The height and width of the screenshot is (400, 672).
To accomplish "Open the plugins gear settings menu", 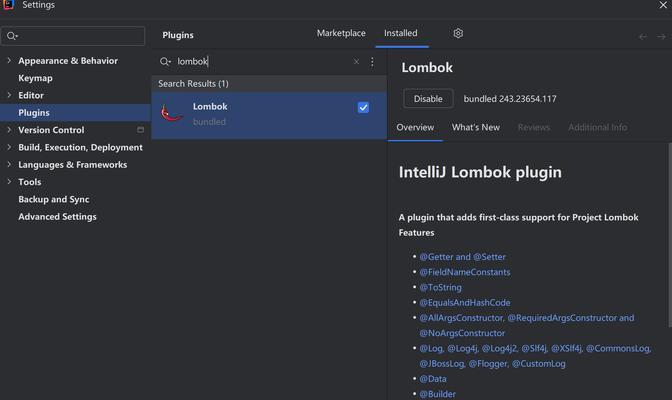I will [x=458, y=33].
